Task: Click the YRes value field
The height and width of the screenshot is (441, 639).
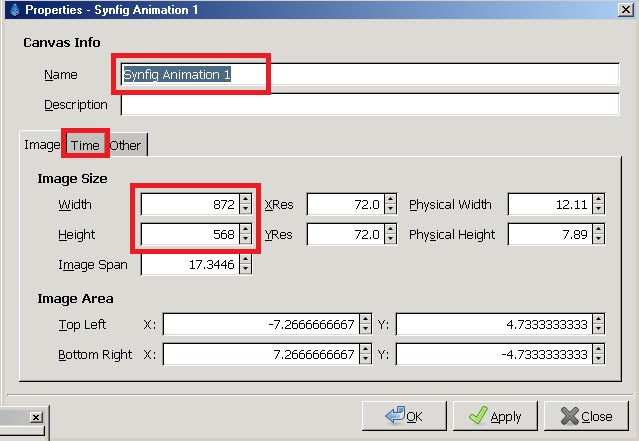Action: pos(346,234)
